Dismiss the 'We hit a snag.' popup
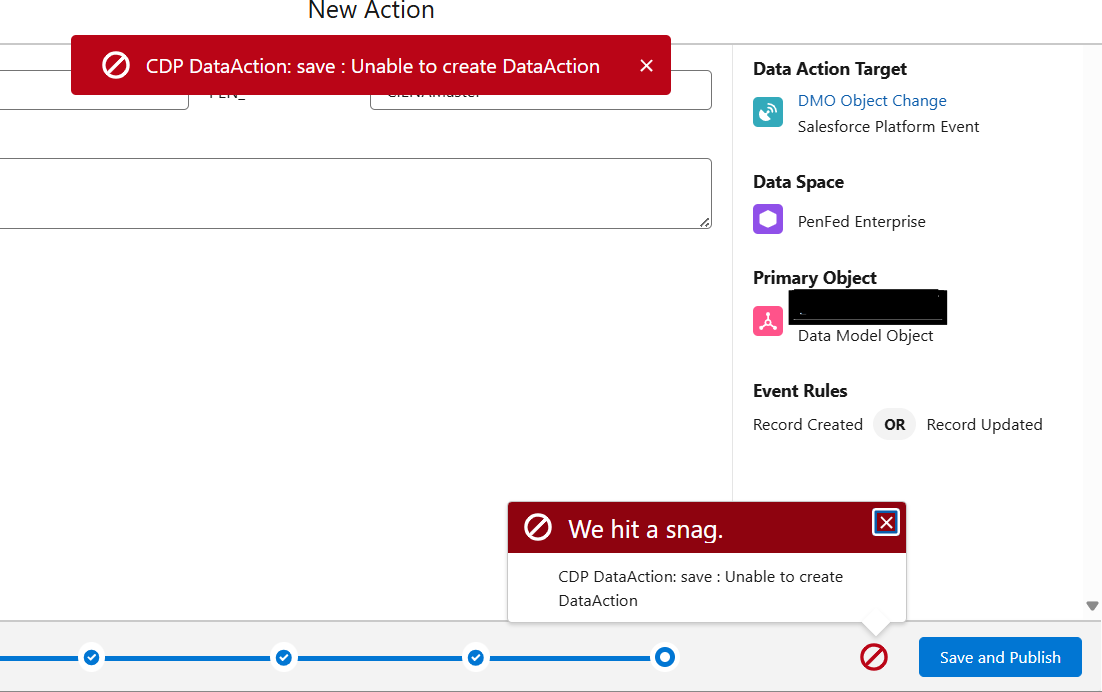The height and width of the screenshot is (692, 1102). (886, 523)
